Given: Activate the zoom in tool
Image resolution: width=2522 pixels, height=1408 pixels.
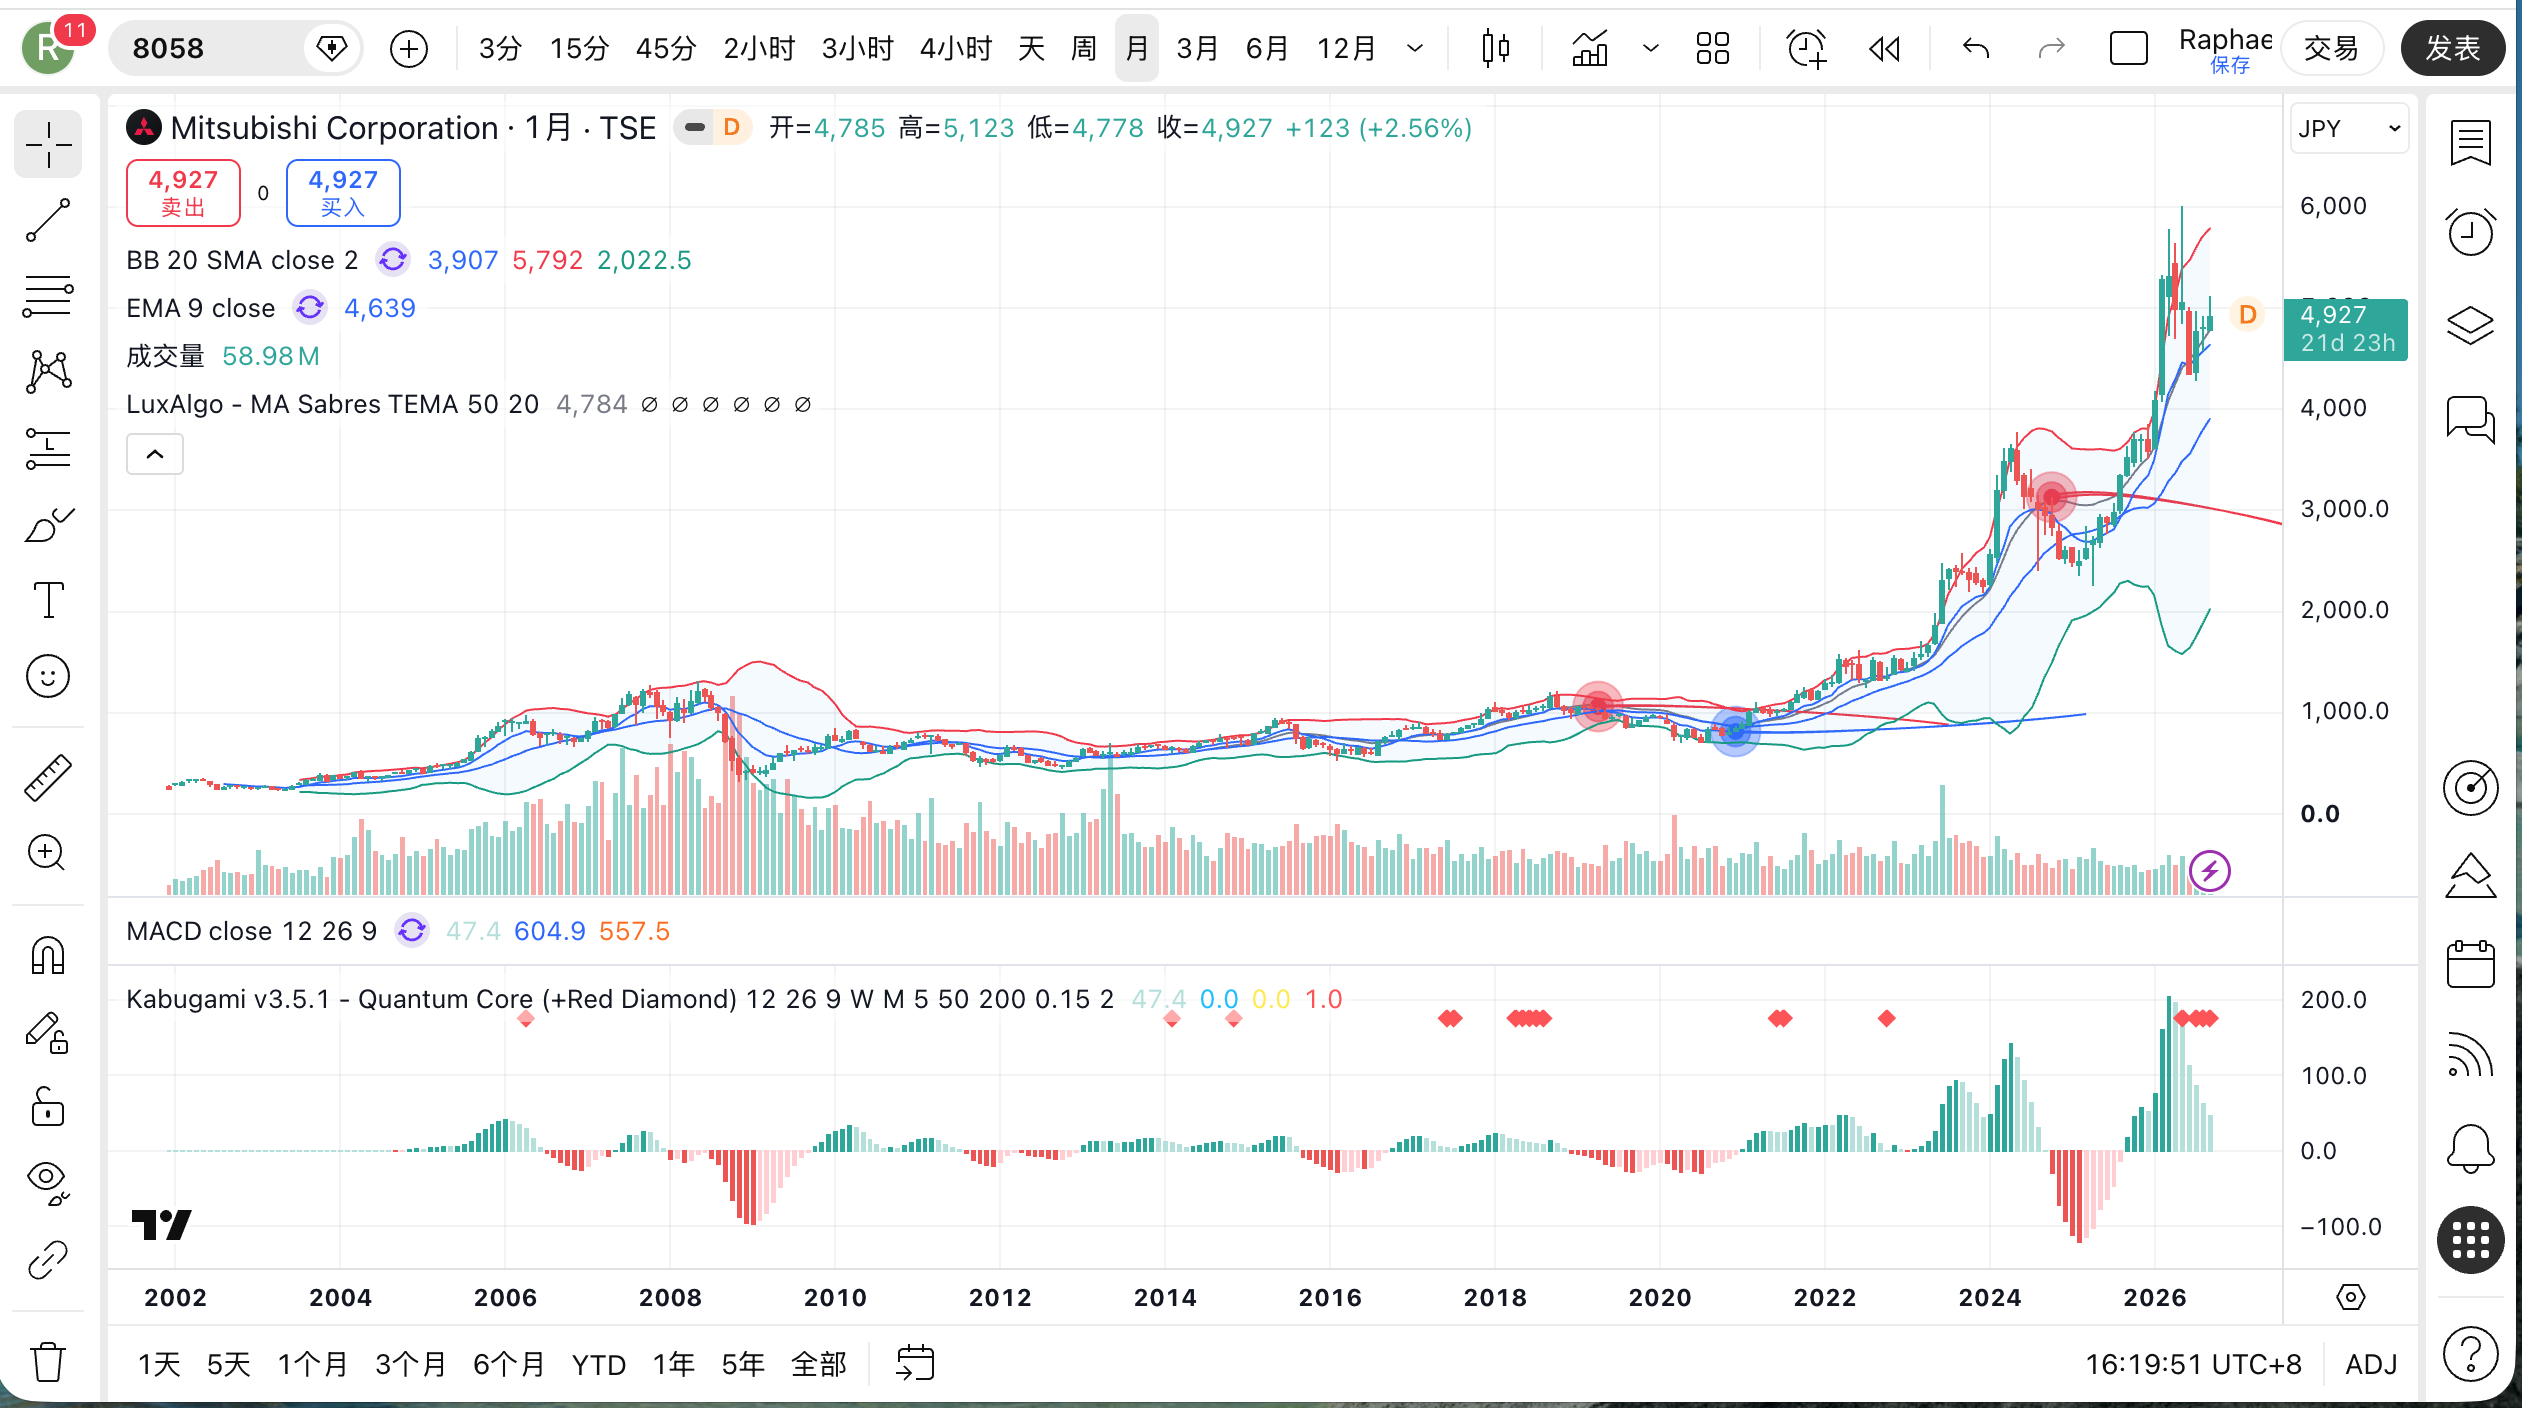Looking at the screenshot, I should pos(48,853).
